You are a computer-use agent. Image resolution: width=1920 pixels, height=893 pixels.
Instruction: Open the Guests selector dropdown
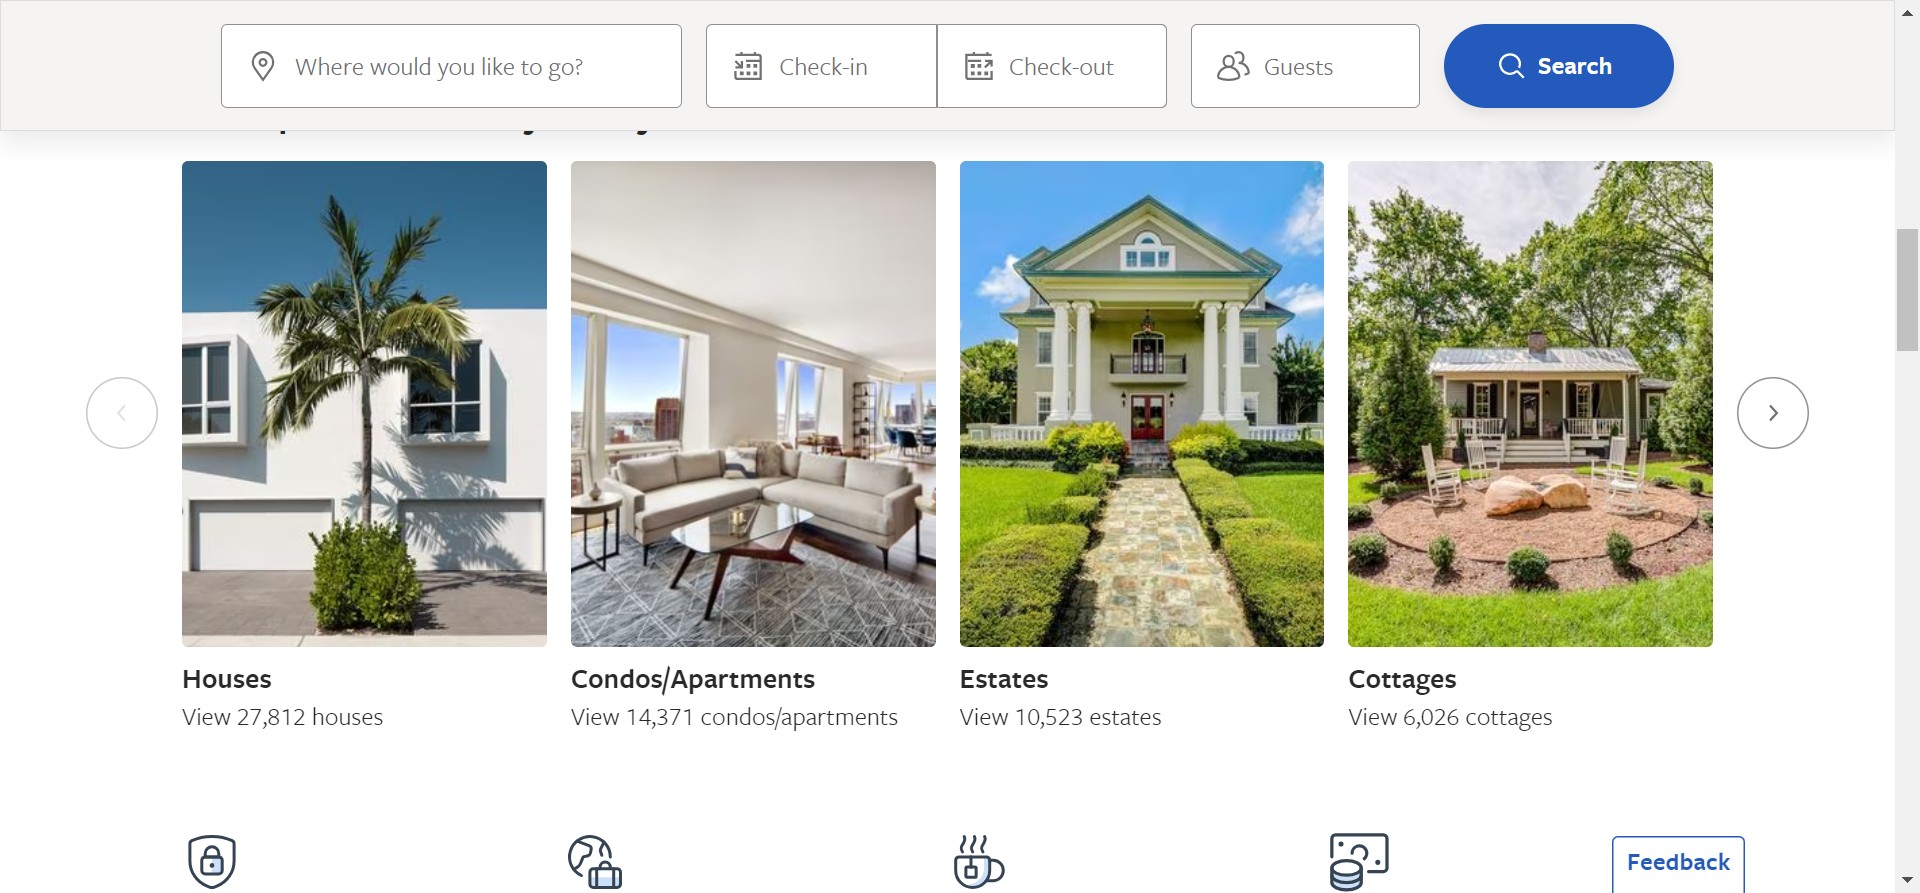pos(1305,66)
